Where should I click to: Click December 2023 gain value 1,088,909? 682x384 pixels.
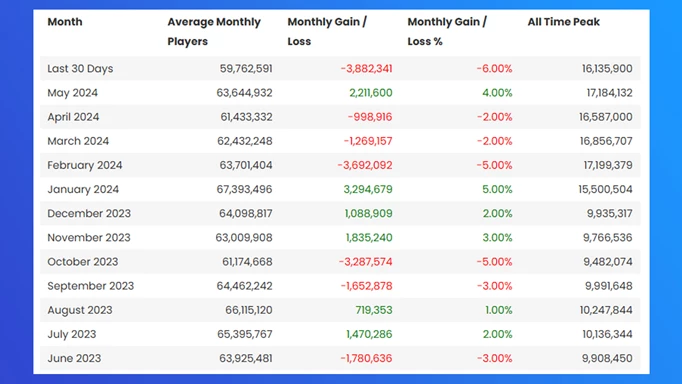click(368, 214)
